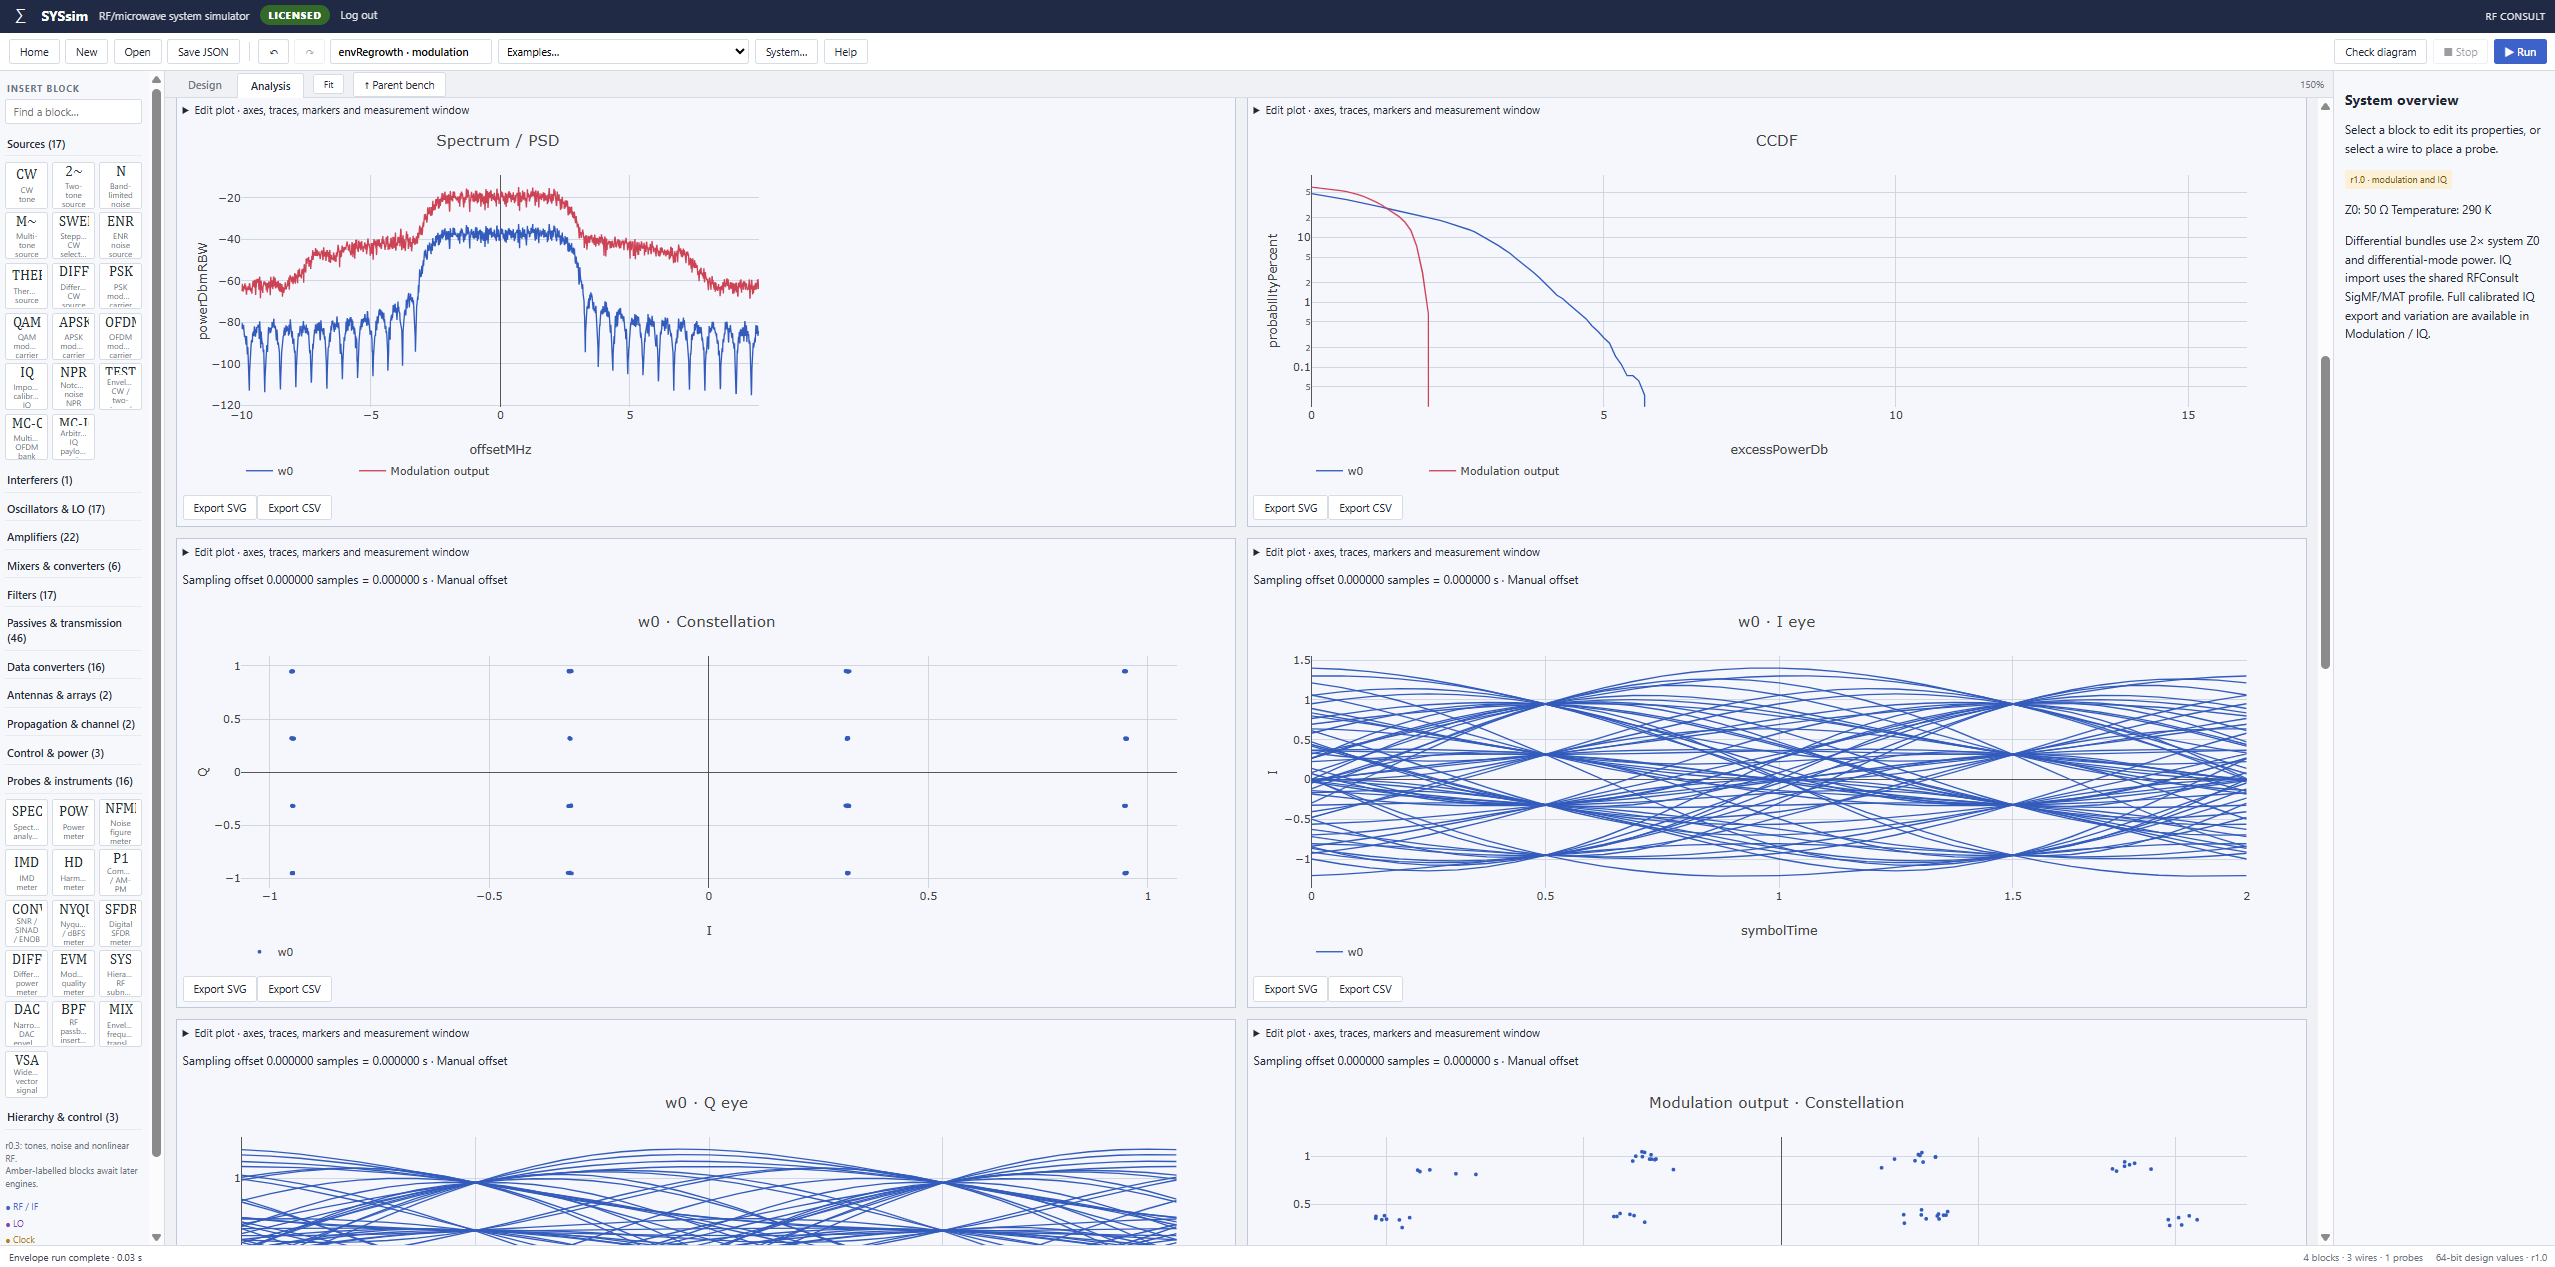Toggle Modulation output trace in Spectrum legend
The width and height of the screenshot is (2555, 1267).
pos(424,471)
